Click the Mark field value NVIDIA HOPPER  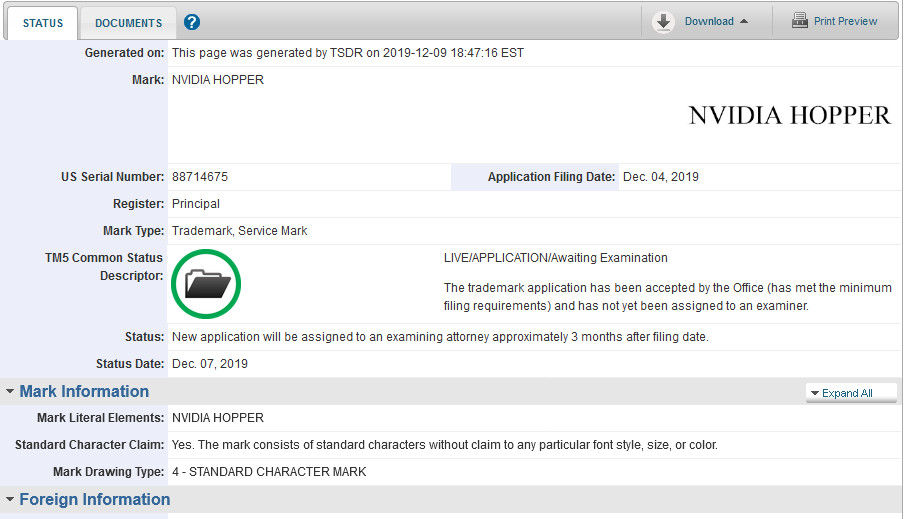(x=217, y=80)
